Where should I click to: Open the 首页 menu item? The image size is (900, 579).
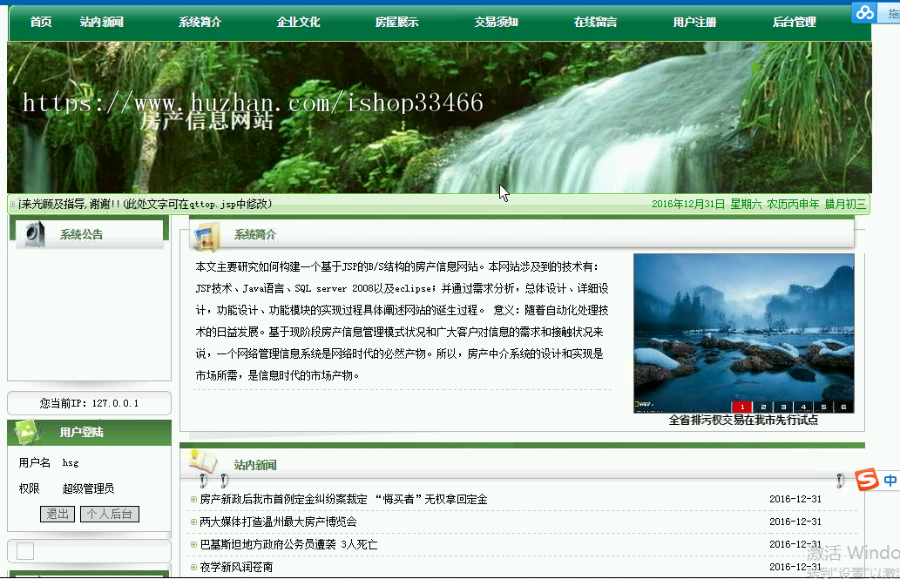pyautogui.click(x=39, y=20)
